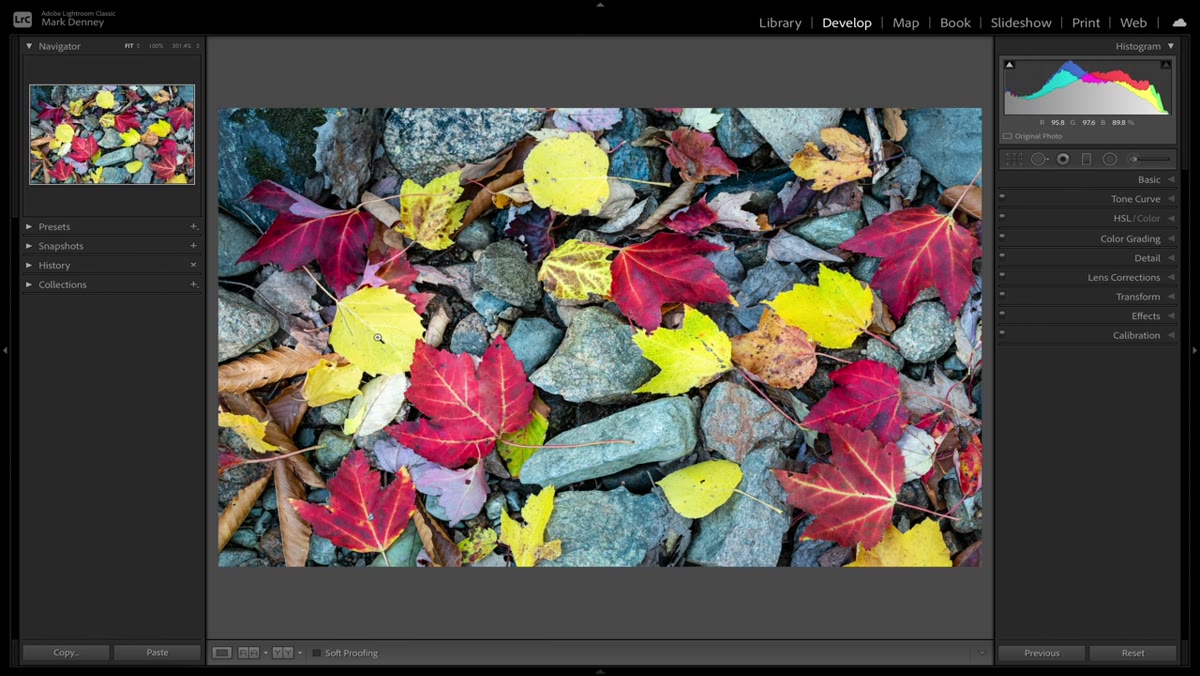This screenshot has height=676, width=1200.
Task: Toggle the Color Grading panel switch
Action: tap(1002, 236)
